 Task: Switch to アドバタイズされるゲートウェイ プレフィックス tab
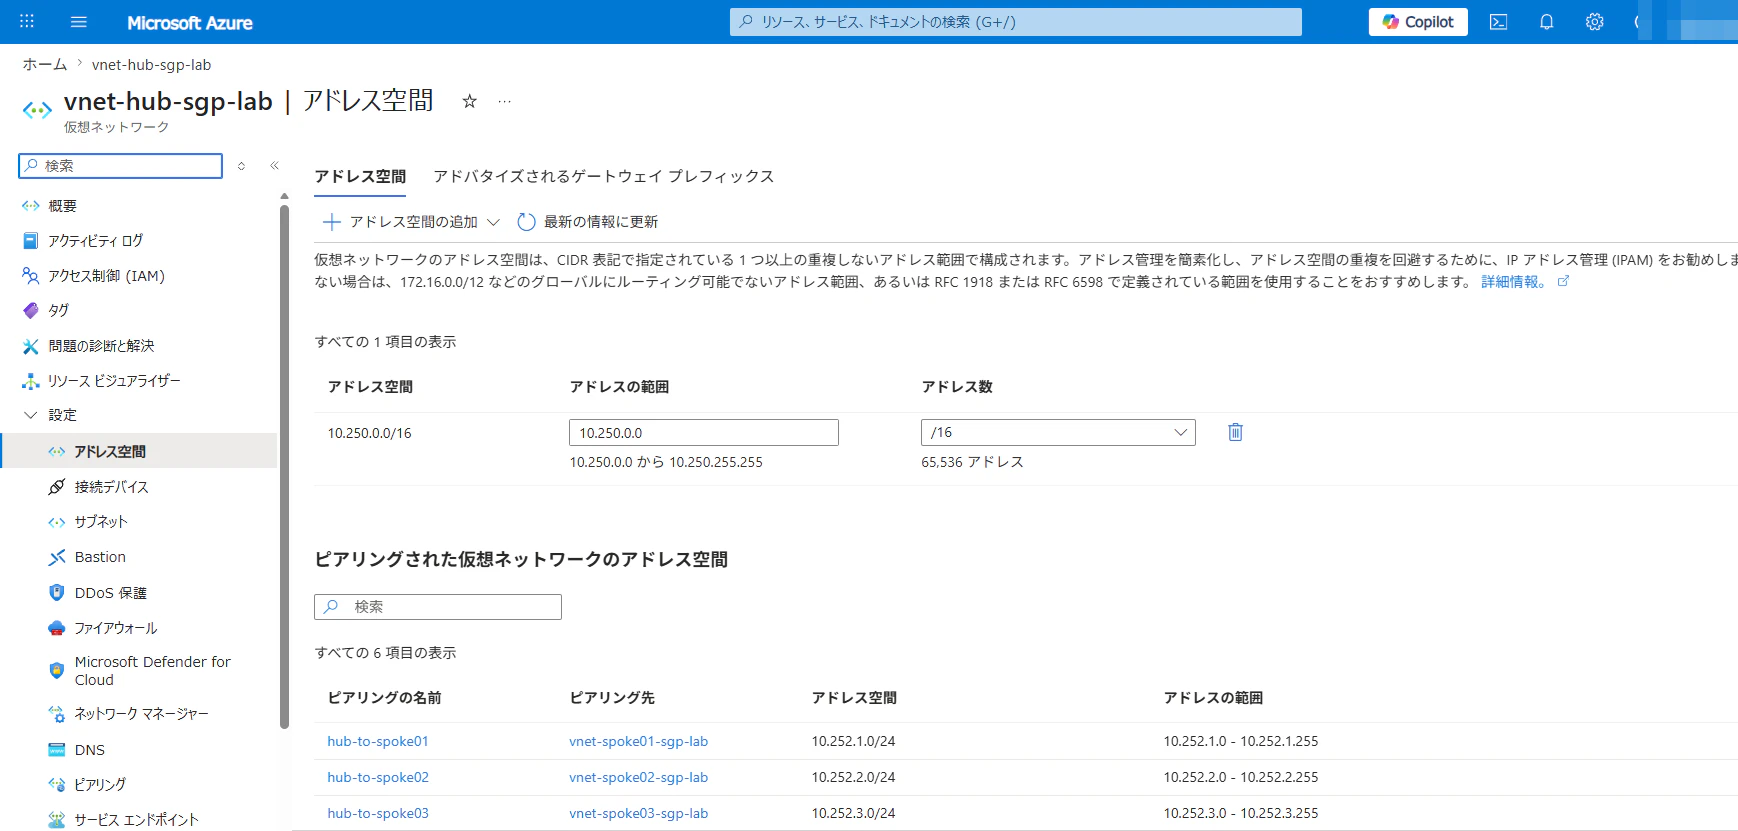pos(603,176)
